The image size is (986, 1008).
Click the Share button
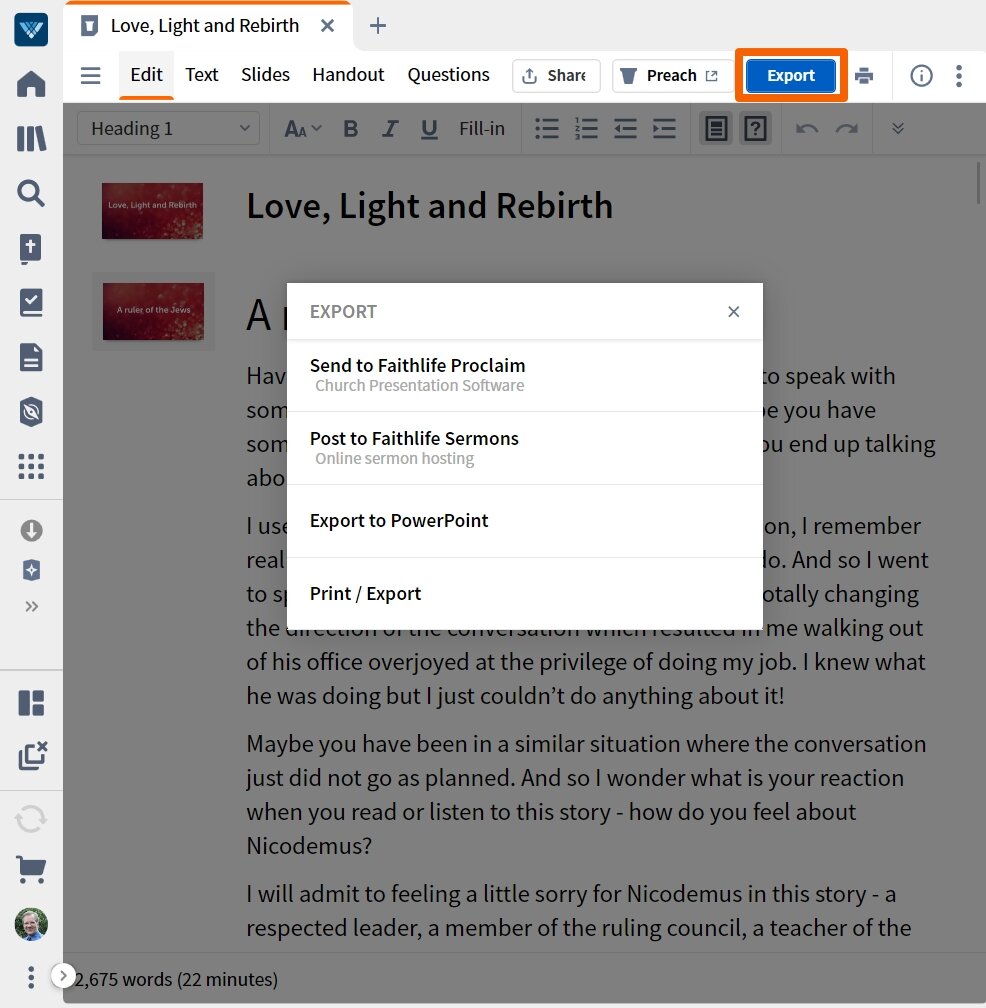556,76
